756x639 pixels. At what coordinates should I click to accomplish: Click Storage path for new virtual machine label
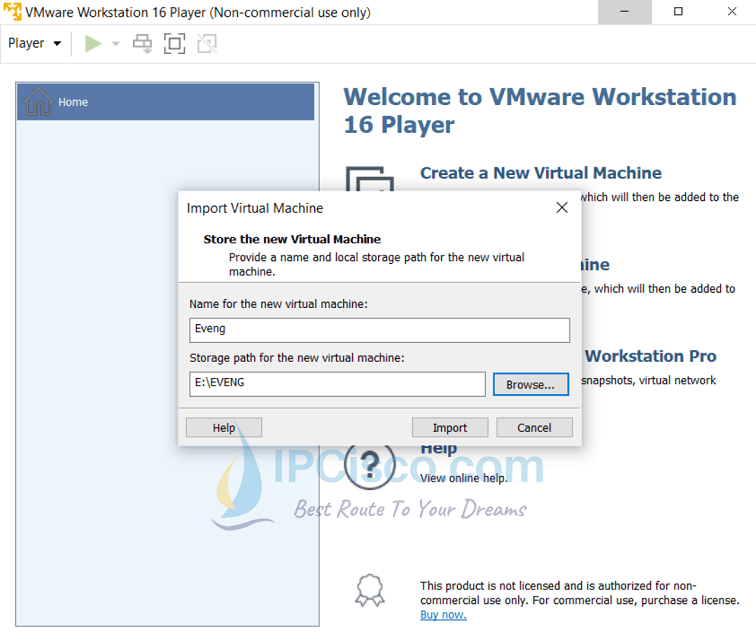pyautogui.click(x=297, y=358)
